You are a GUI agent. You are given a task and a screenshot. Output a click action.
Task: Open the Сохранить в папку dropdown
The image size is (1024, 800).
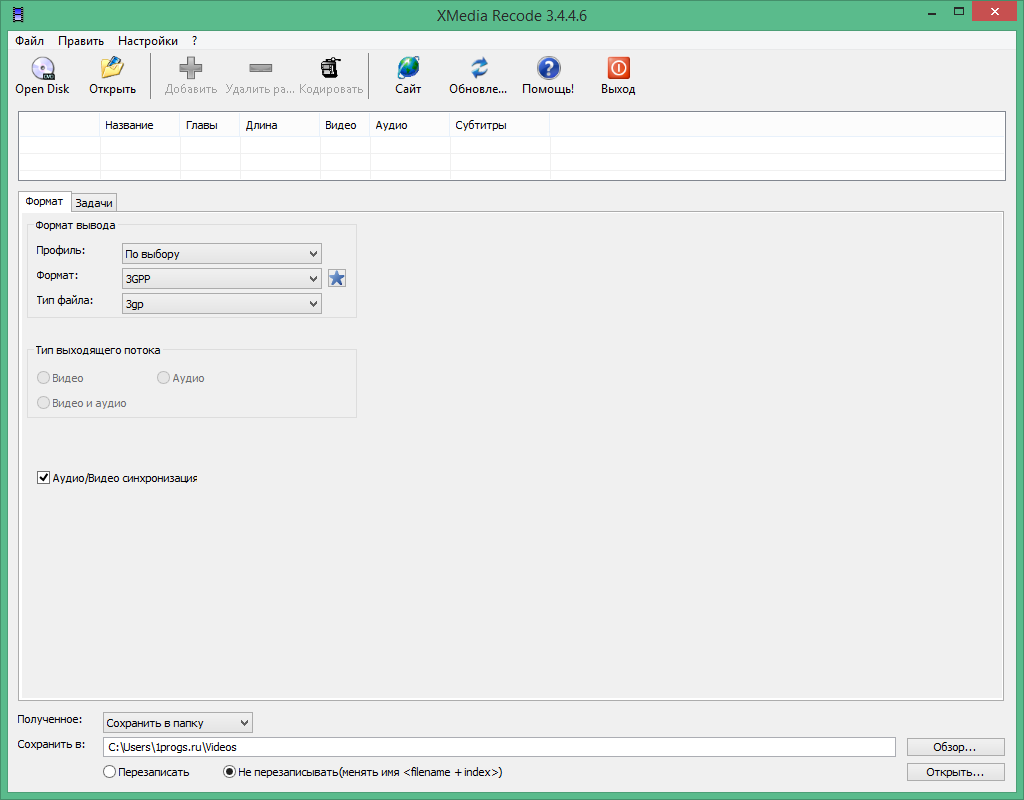[178, 722]
